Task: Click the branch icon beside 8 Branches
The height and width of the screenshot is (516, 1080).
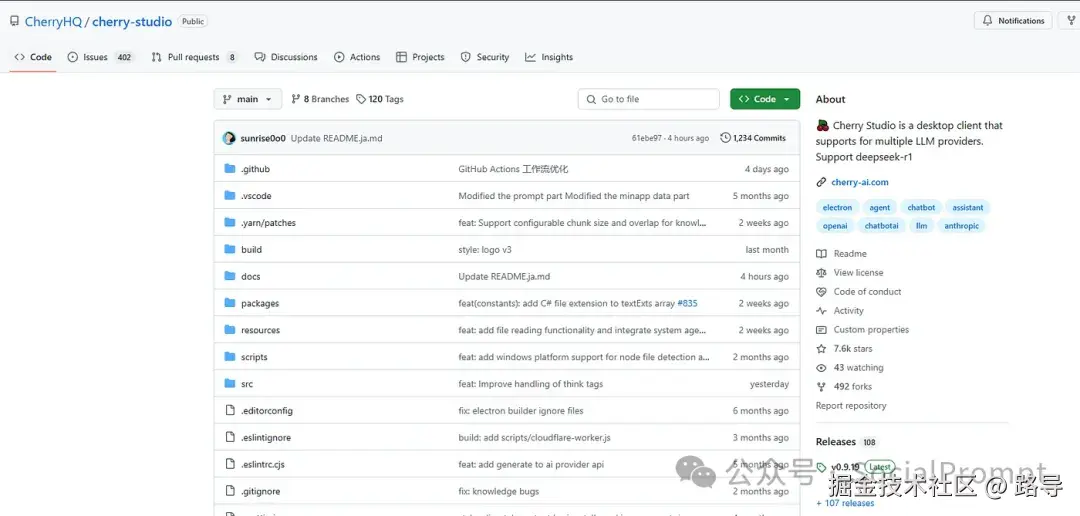Action: tap(296, 99)
